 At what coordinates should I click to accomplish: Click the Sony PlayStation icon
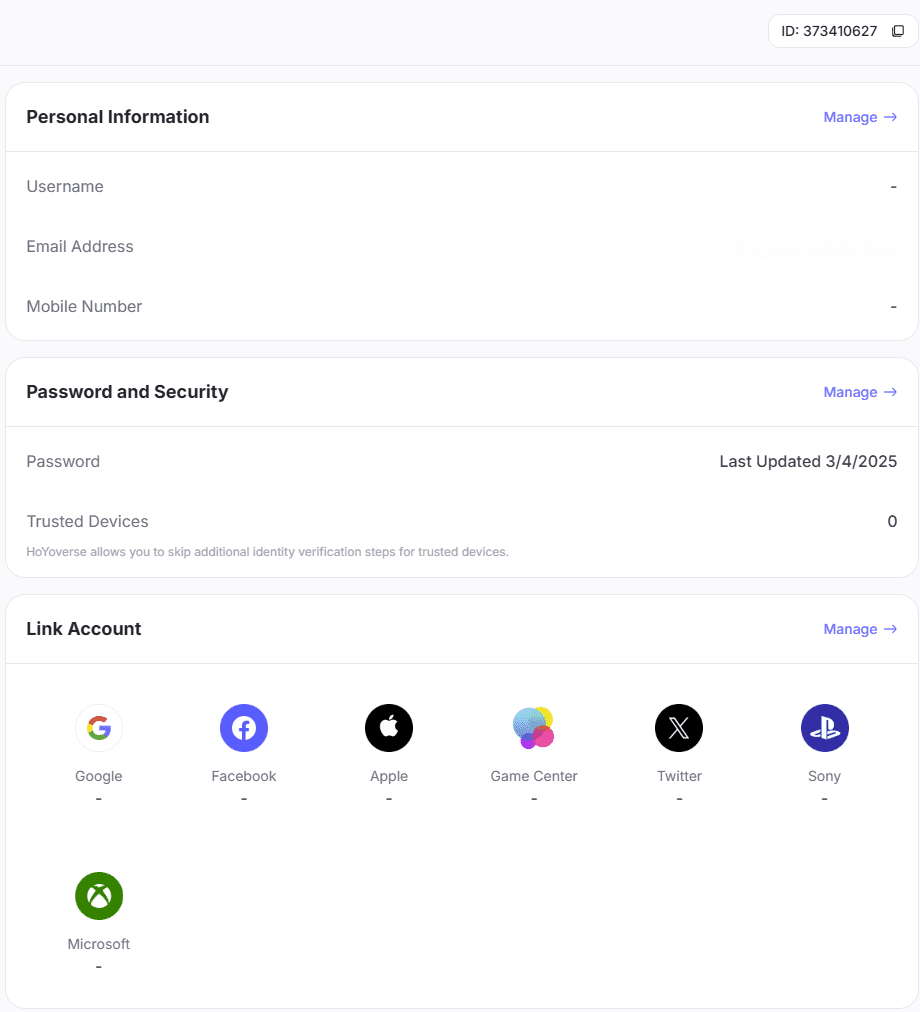[x=824, y=728]
